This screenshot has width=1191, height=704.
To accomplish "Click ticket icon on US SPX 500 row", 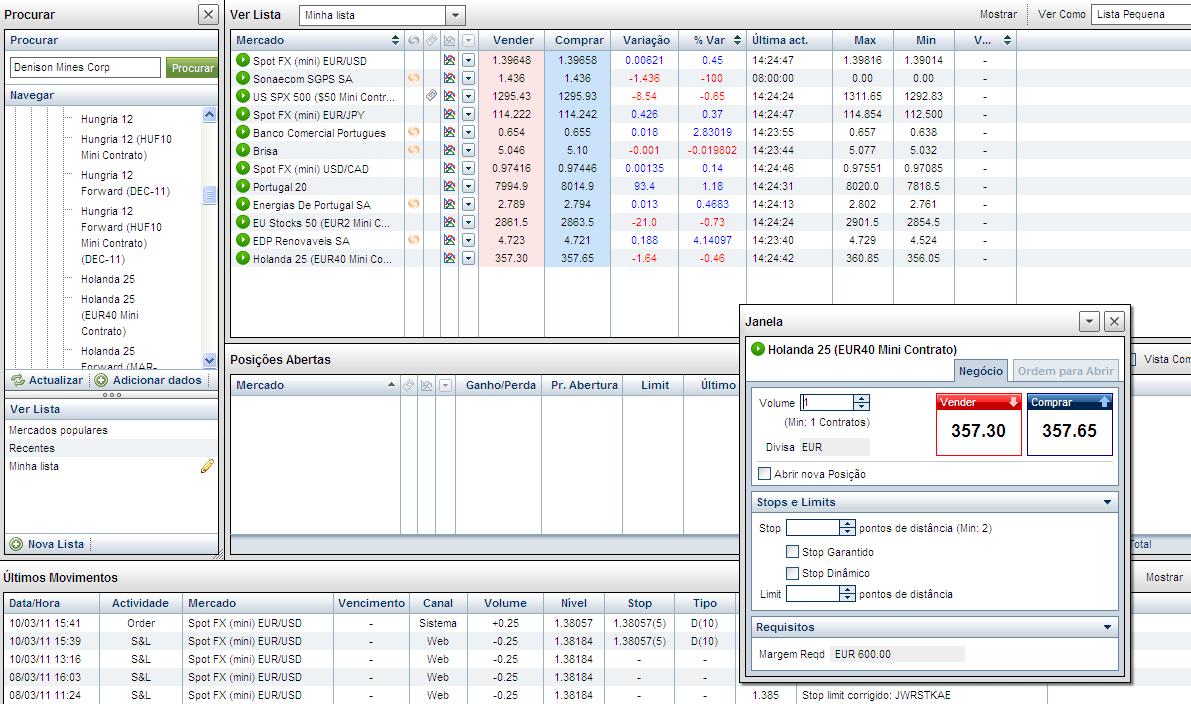I will [431, 96].
